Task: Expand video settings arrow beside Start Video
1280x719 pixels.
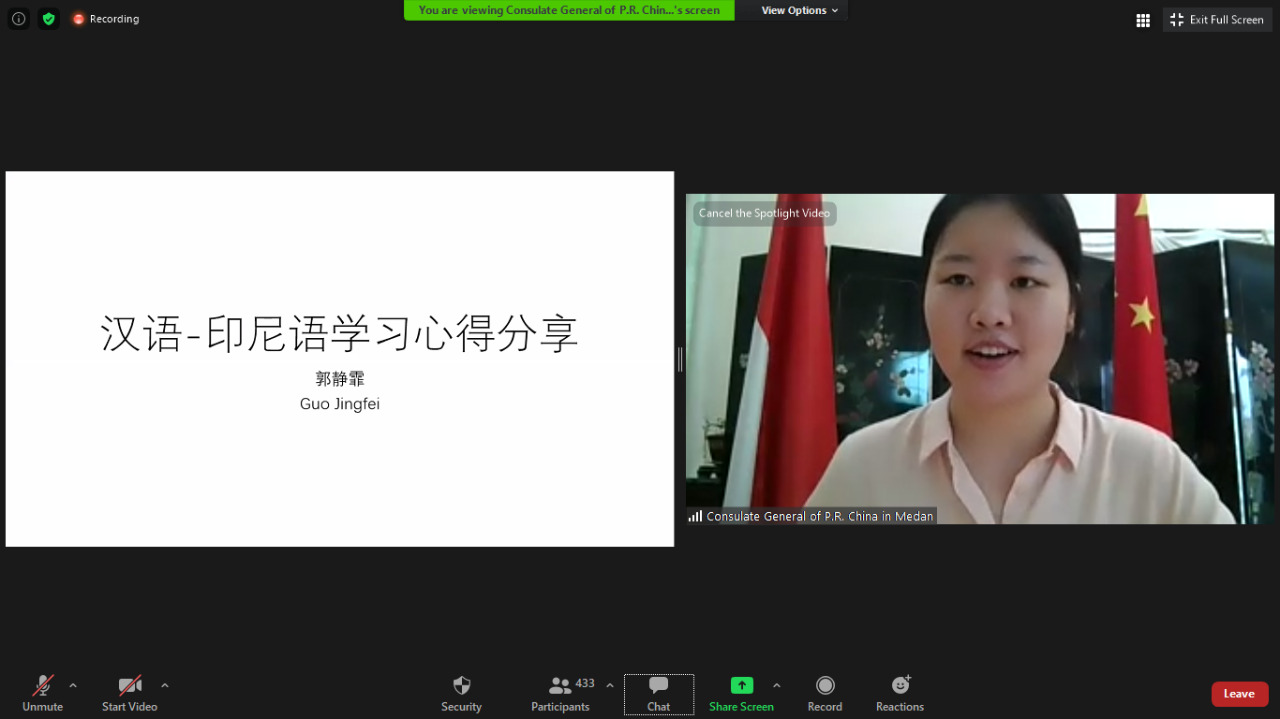Action: pos(165,686)
